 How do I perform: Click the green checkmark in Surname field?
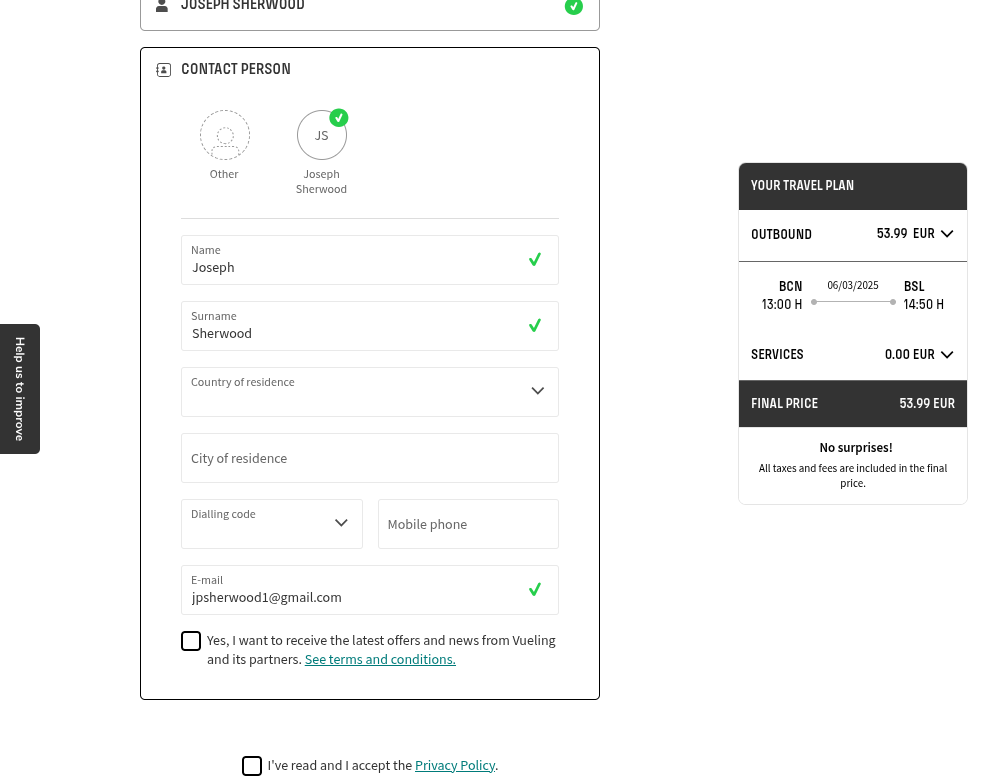(x=534, y=326)
